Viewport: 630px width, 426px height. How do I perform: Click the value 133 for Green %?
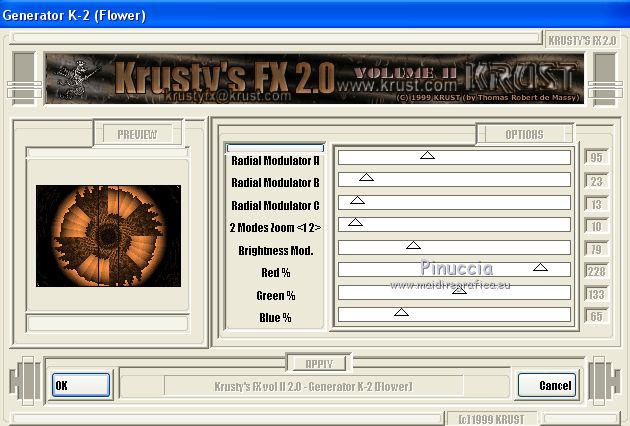(x=596, y=294)
